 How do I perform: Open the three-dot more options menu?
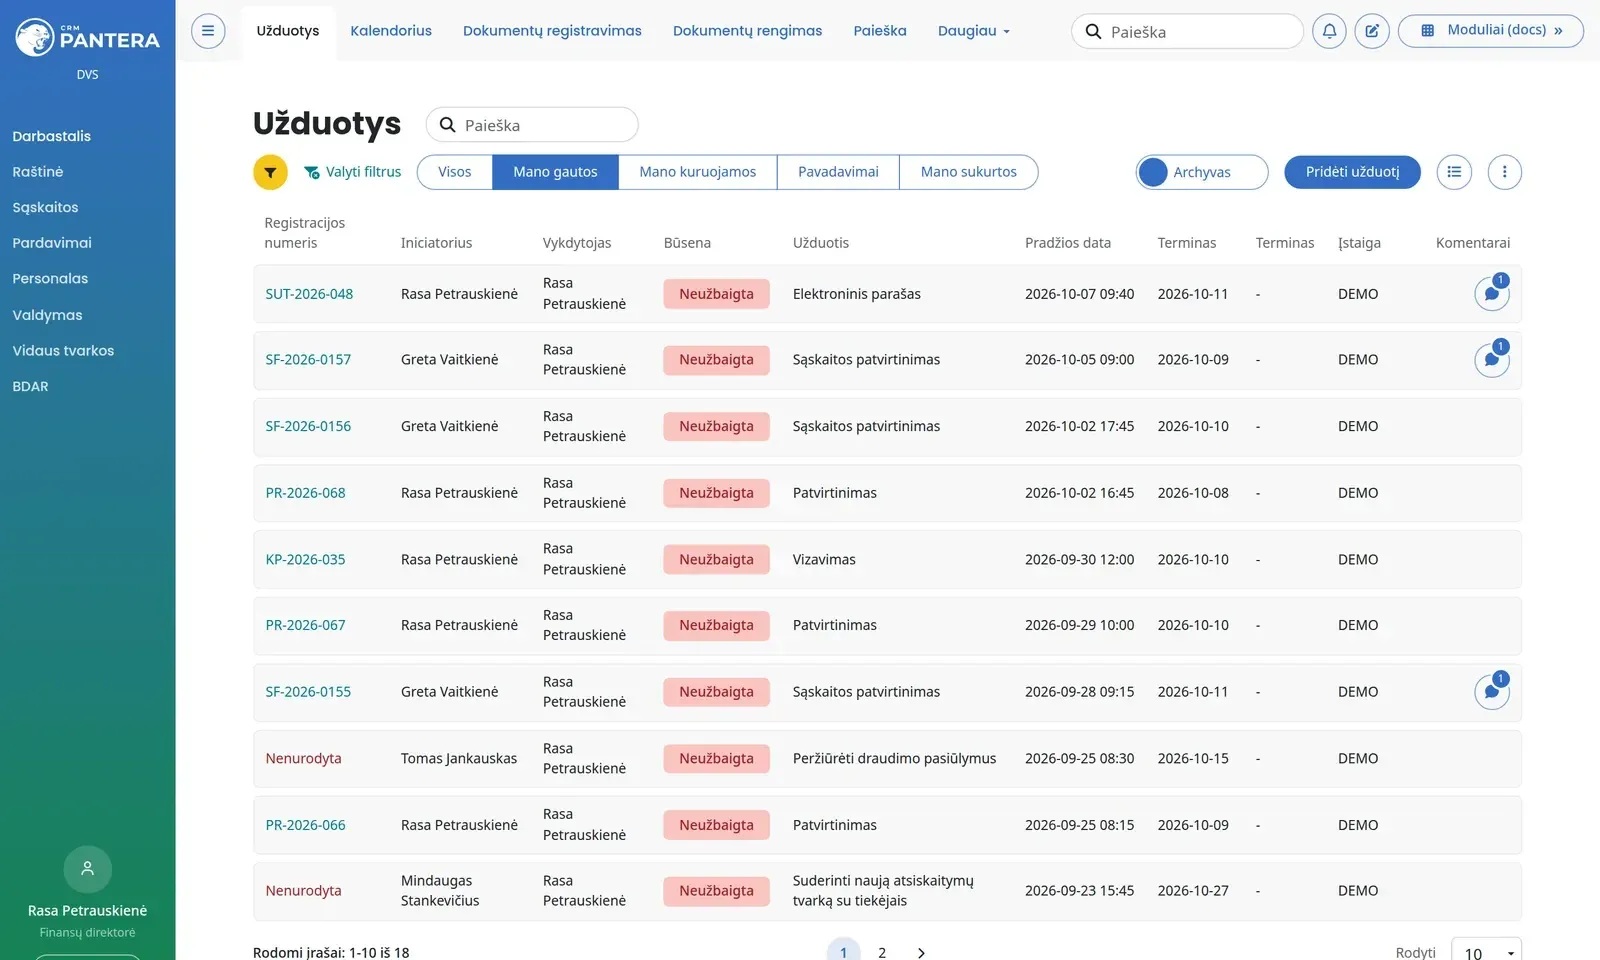[x=1505, y=172]
